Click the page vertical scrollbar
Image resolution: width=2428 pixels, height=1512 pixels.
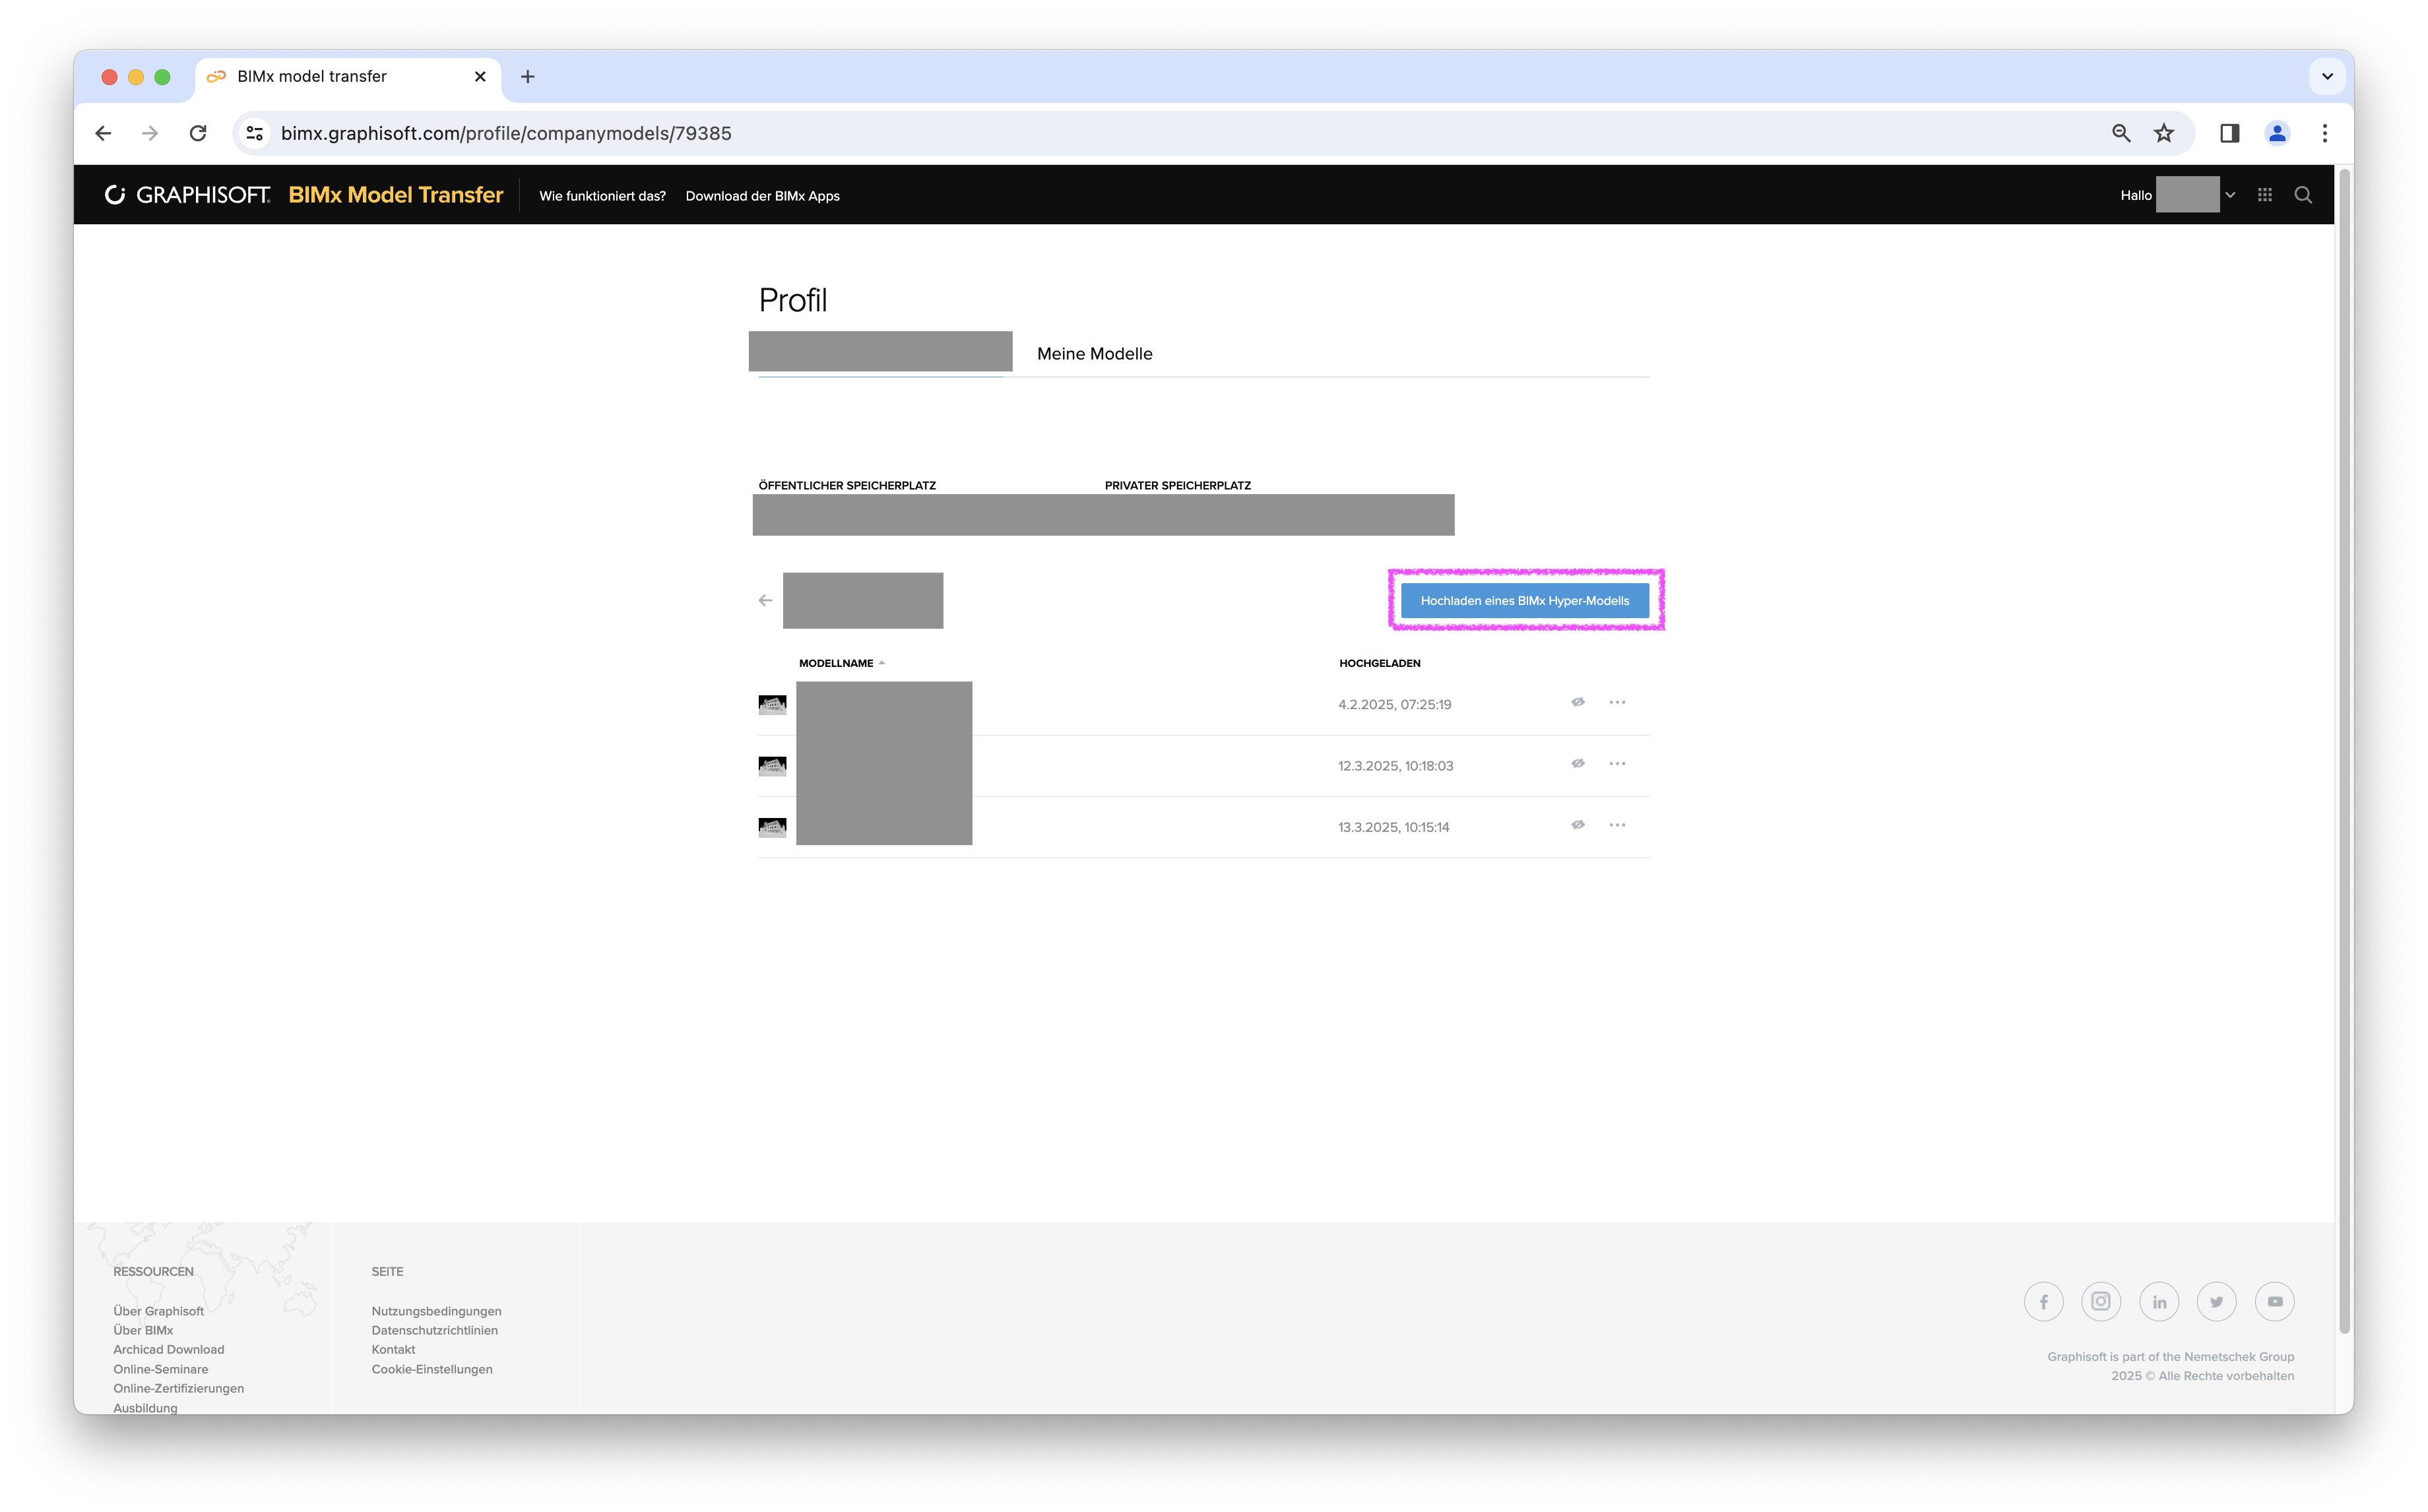(x=2343, y=750)
